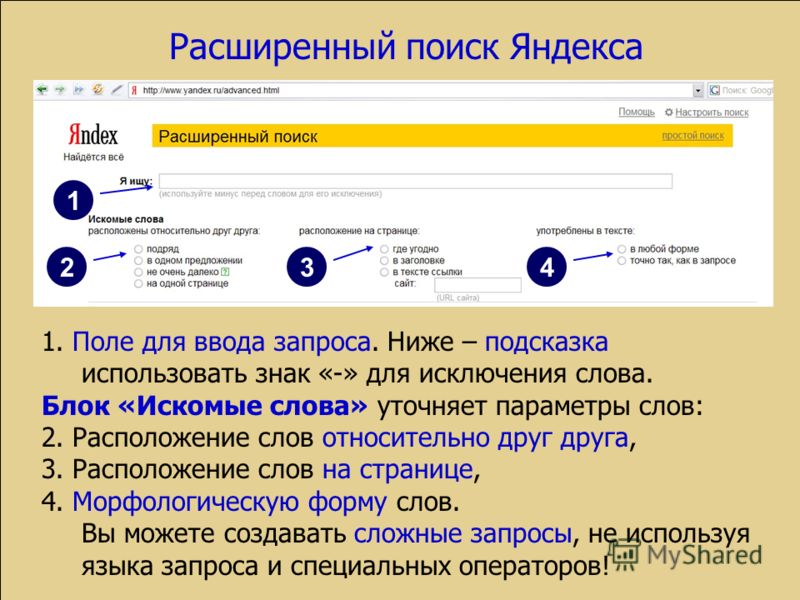The image size is (800, 600).
Task: Click the Я ищу label
Action: pyautogui.click(x=136, y=181)
